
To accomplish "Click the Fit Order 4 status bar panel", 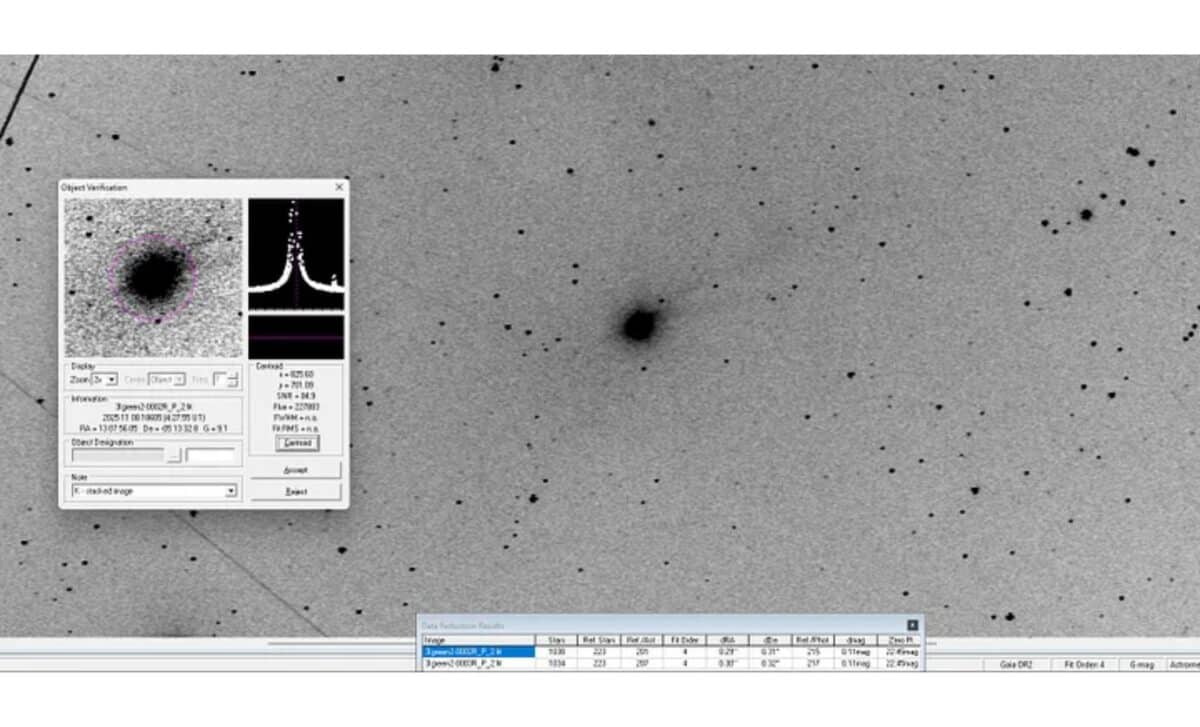I will (x=1084, y=663).
